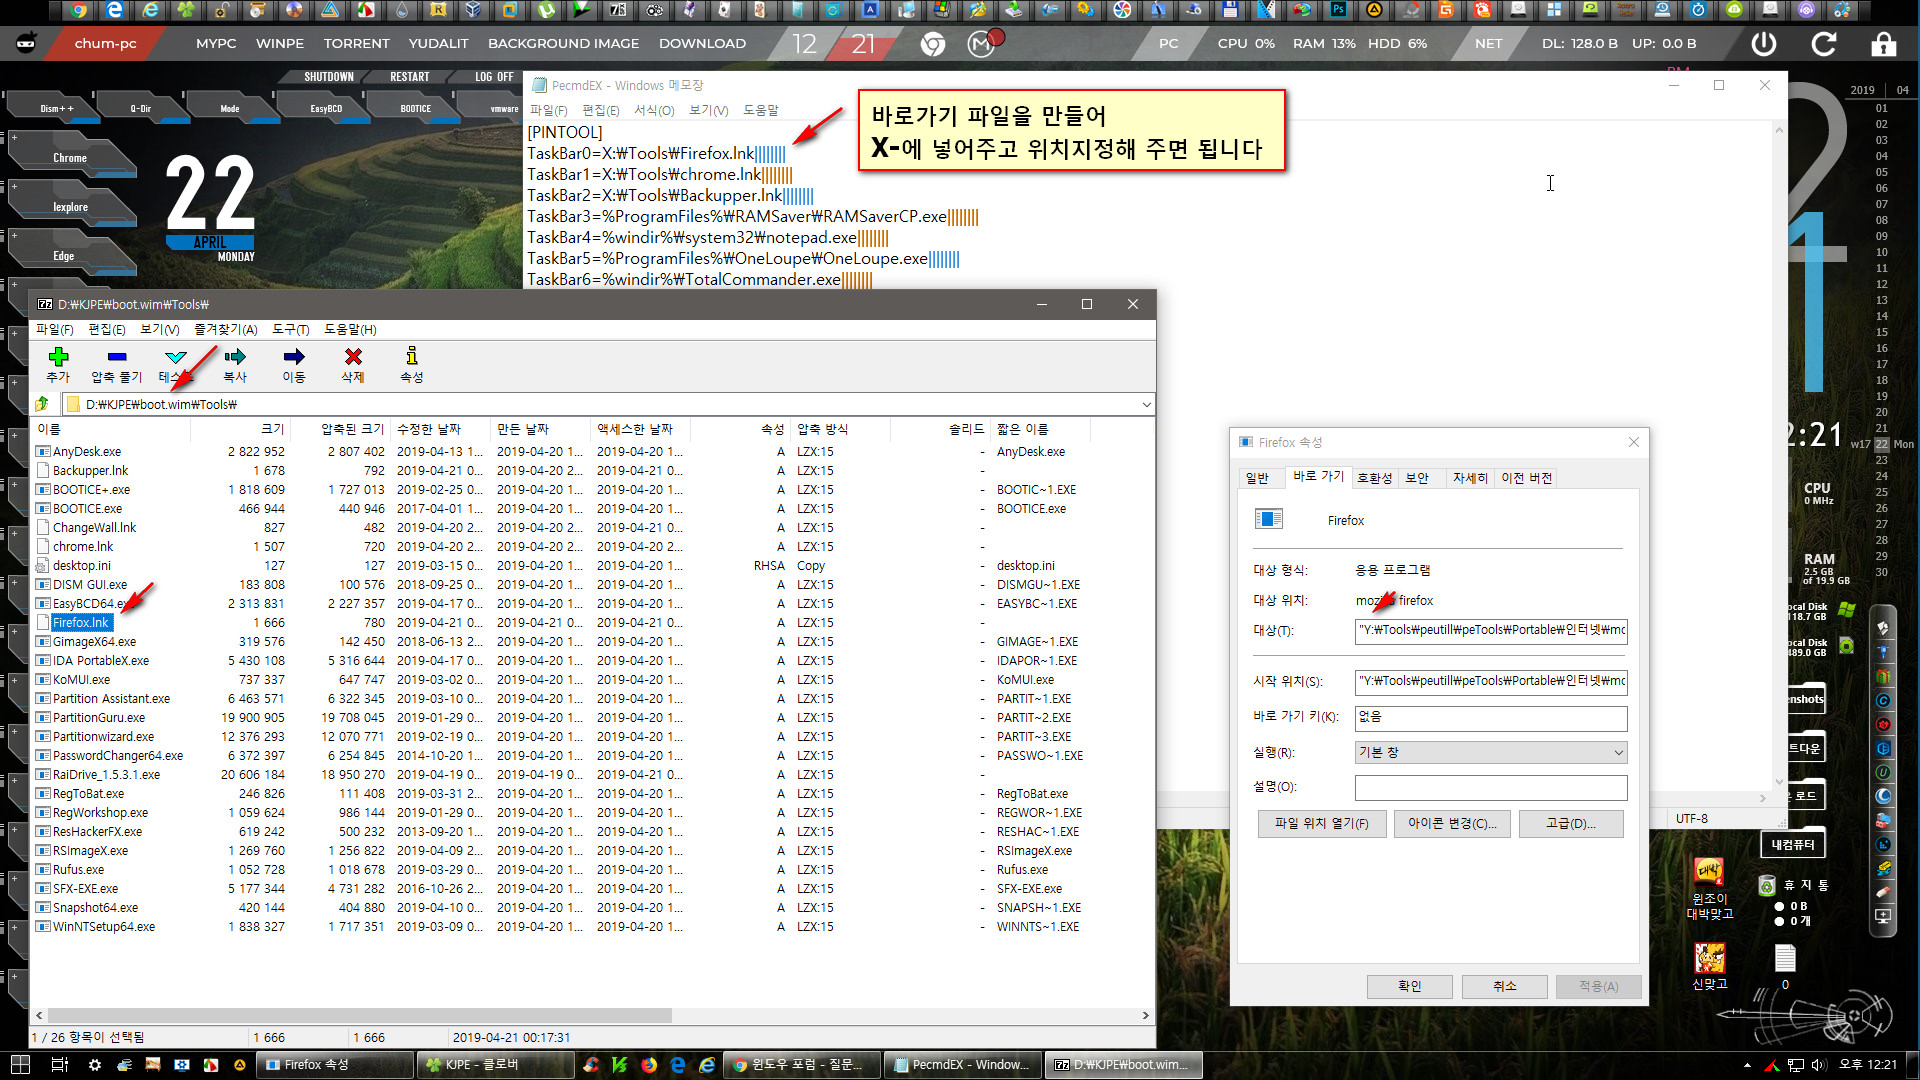1920x1080 pixels.
Task: Click the 설명(O) description field
Action: [x=1490, y=788]
